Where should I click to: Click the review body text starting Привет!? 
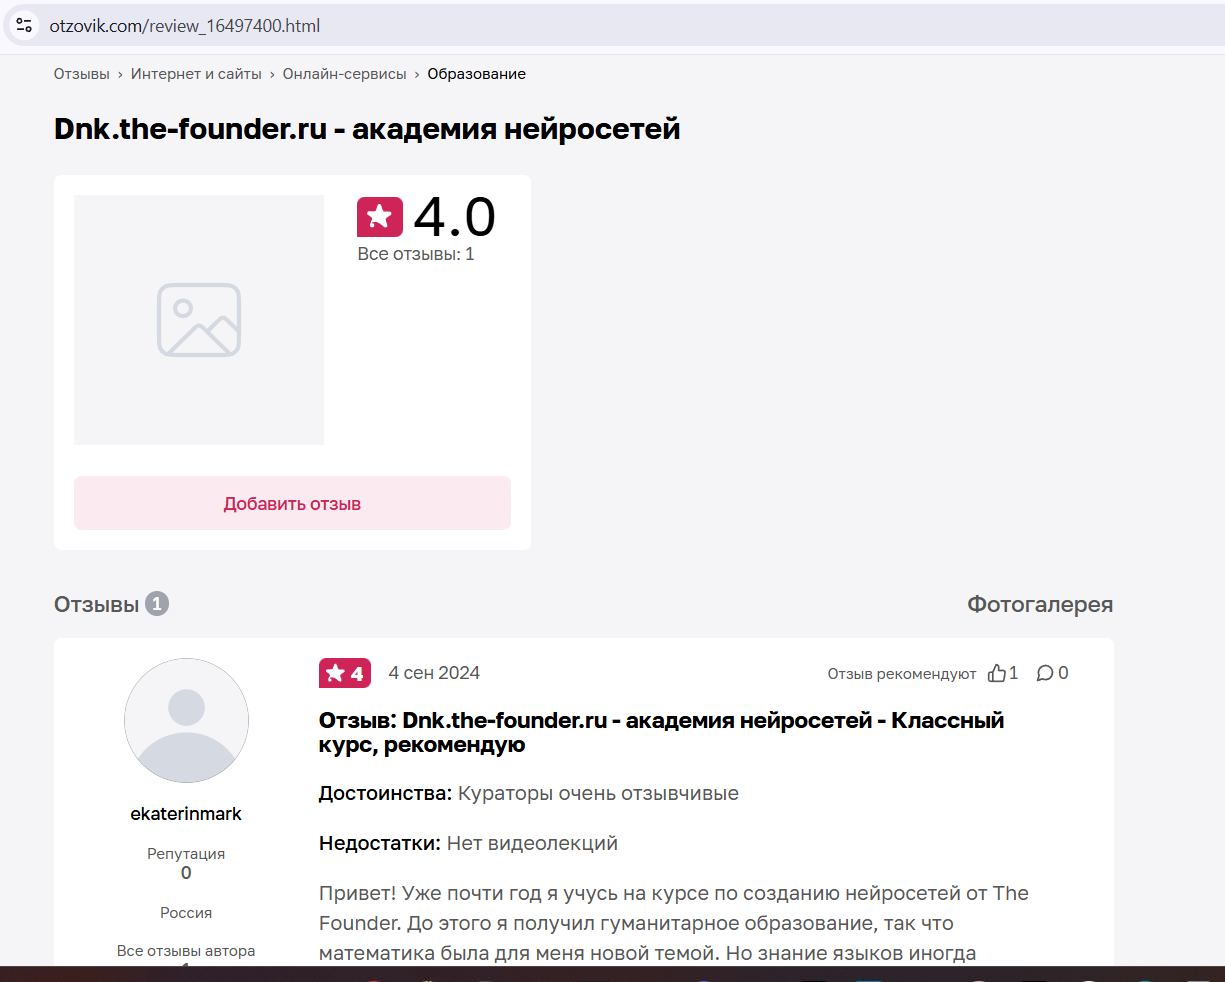pos(674,923)
